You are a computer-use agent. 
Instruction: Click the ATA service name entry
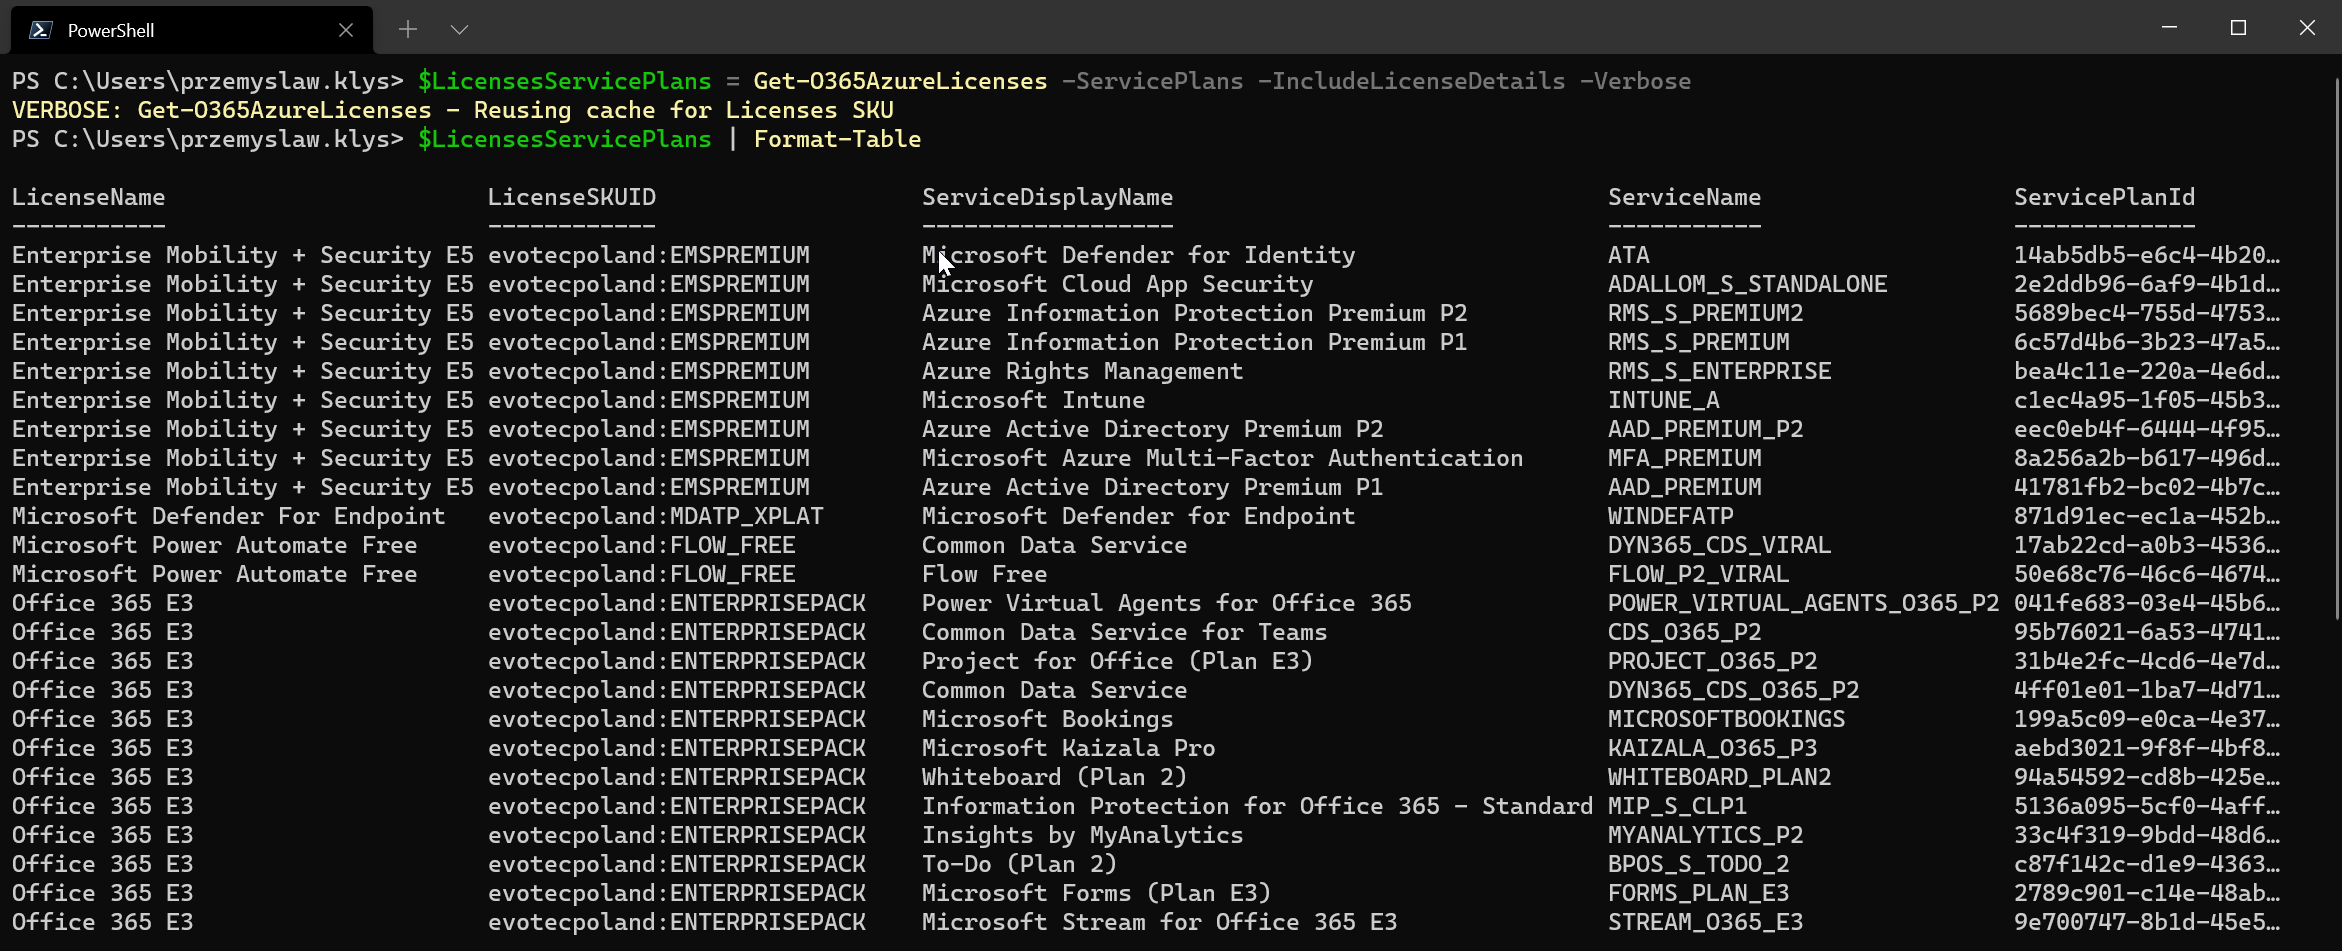(x=1629, y=255)
